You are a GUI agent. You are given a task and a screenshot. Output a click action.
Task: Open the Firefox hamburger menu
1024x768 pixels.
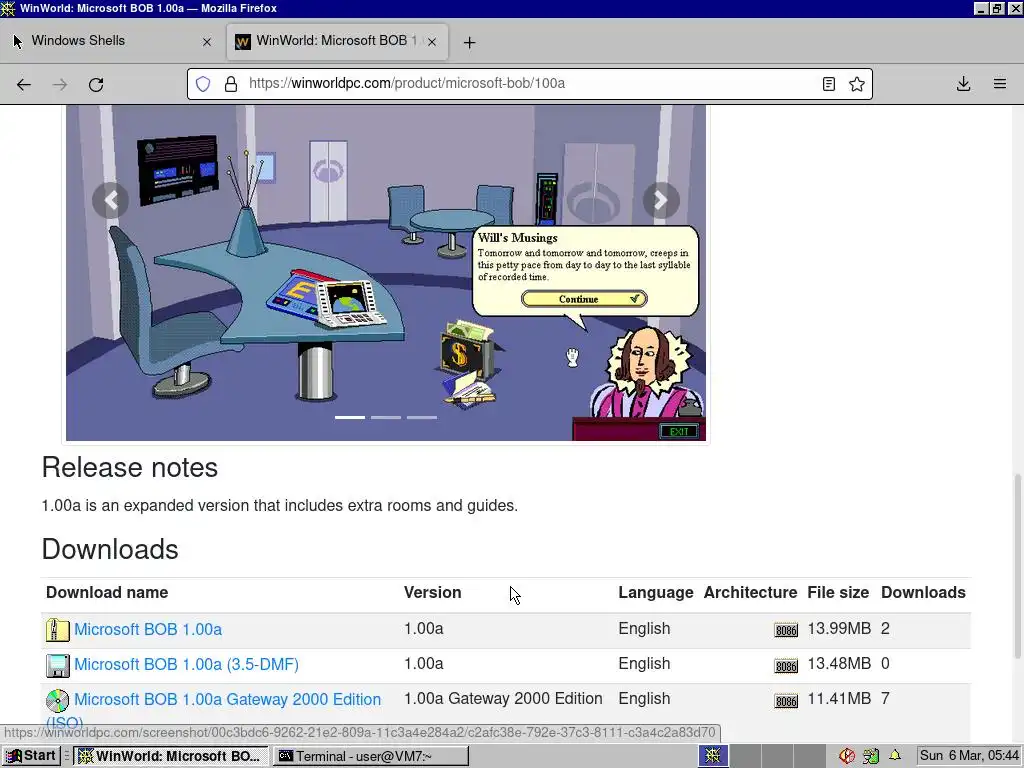point(1000,84)
